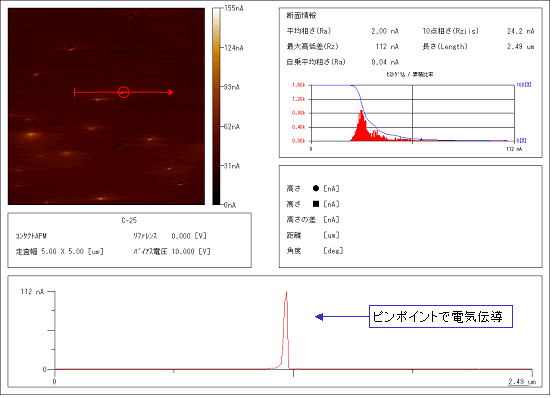Screen dimensions: 553x398
Task: Select the リファレンス value 0.000 [V]
Action: (x=189, y=236)
